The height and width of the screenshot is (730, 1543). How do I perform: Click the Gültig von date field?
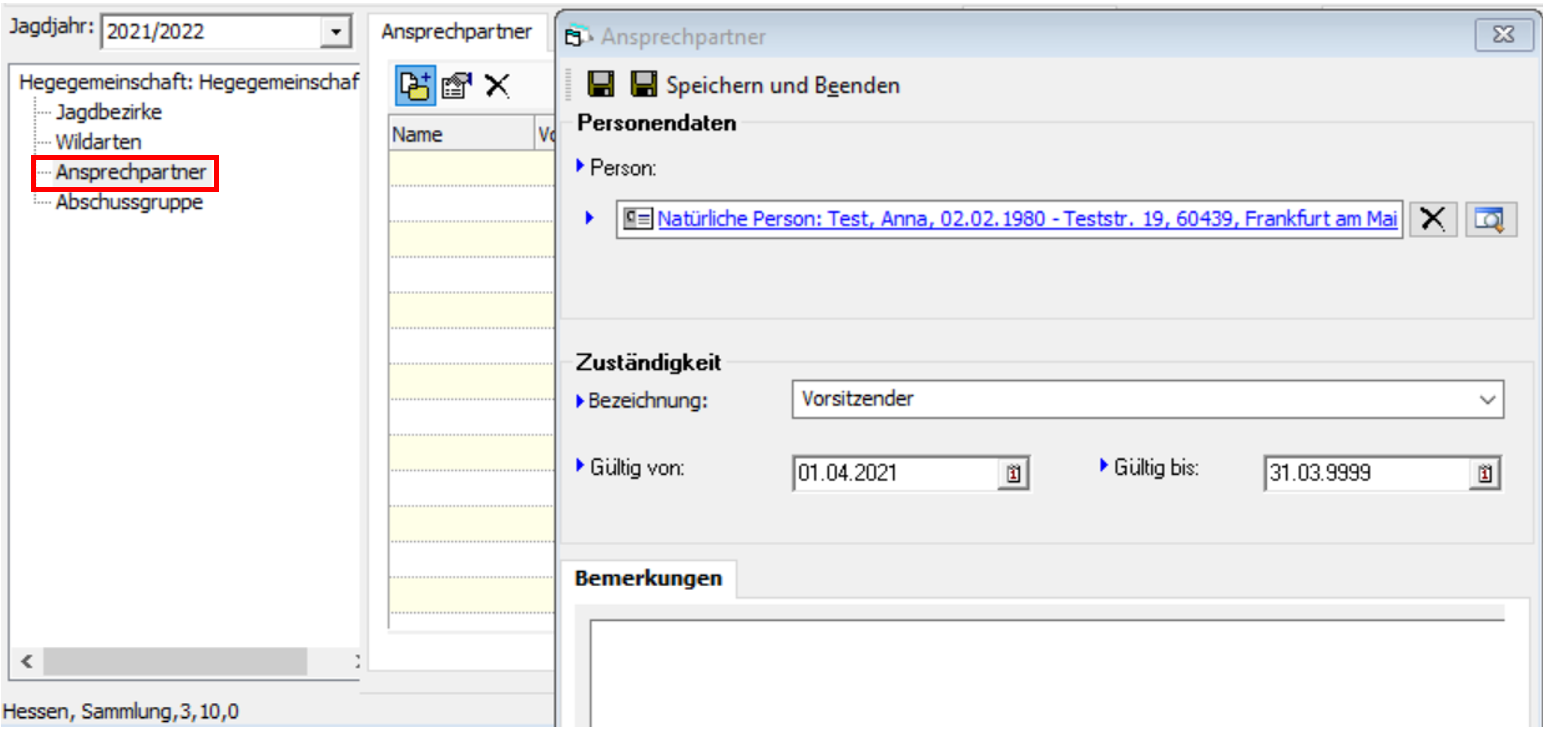[895, 474]
